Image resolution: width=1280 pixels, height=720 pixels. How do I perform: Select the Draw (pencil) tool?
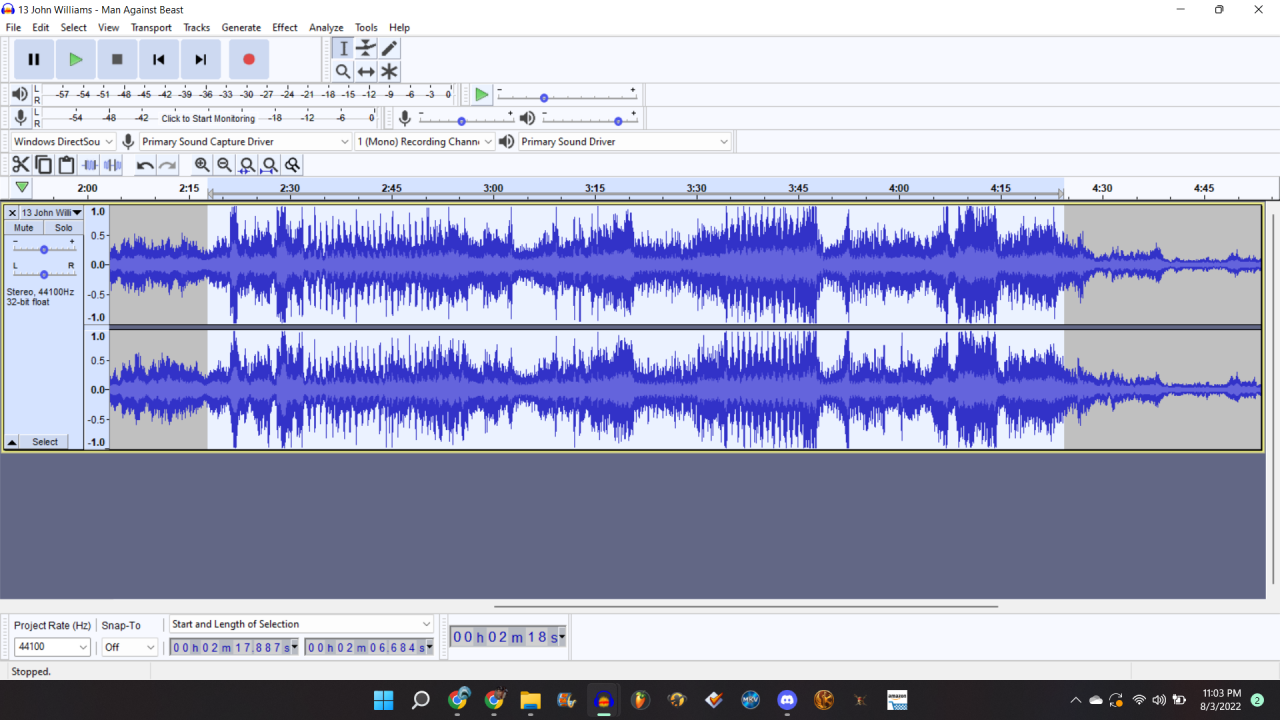click(x=389, y=49)
